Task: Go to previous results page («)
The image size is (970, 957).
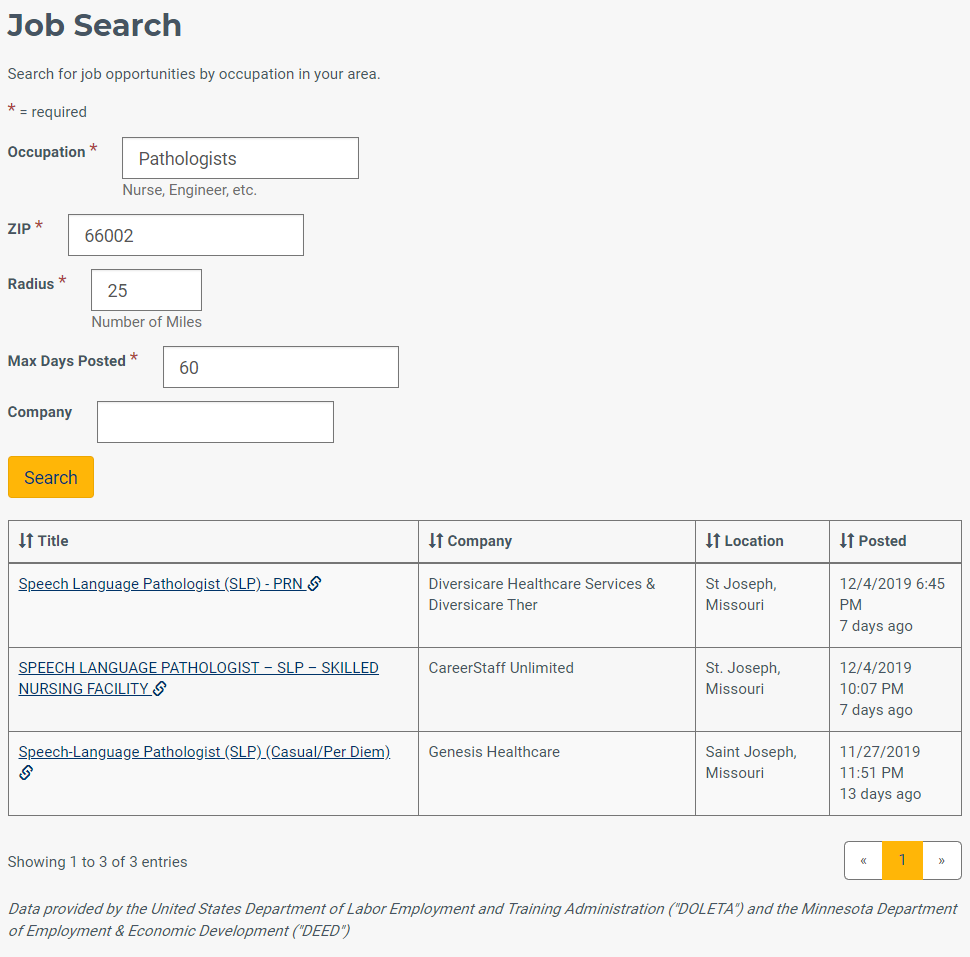Action: [x=864, y=860]
